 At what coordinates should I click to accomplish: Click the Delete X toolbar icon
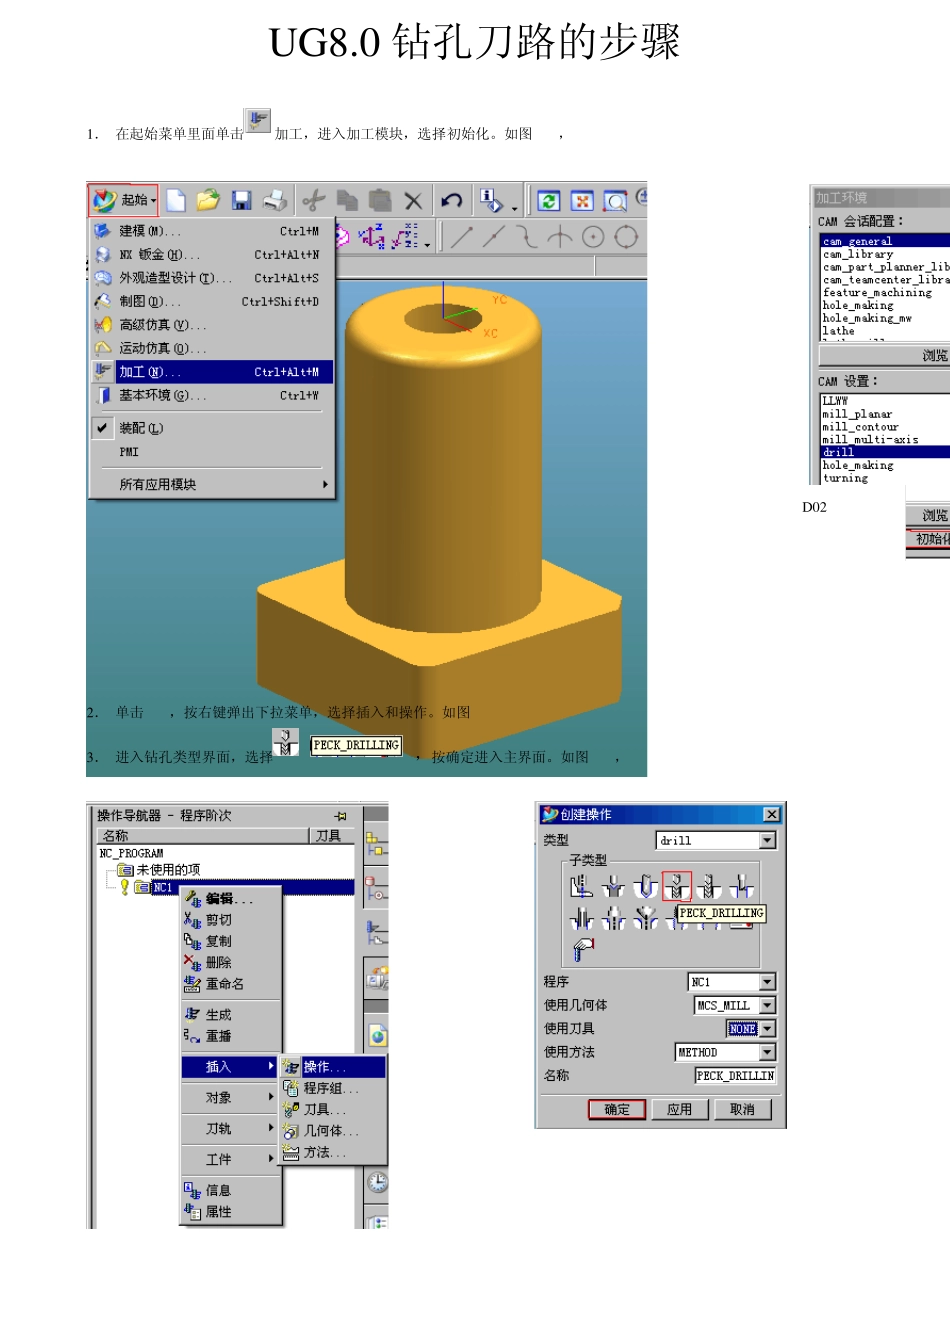(x=413, y=201)
